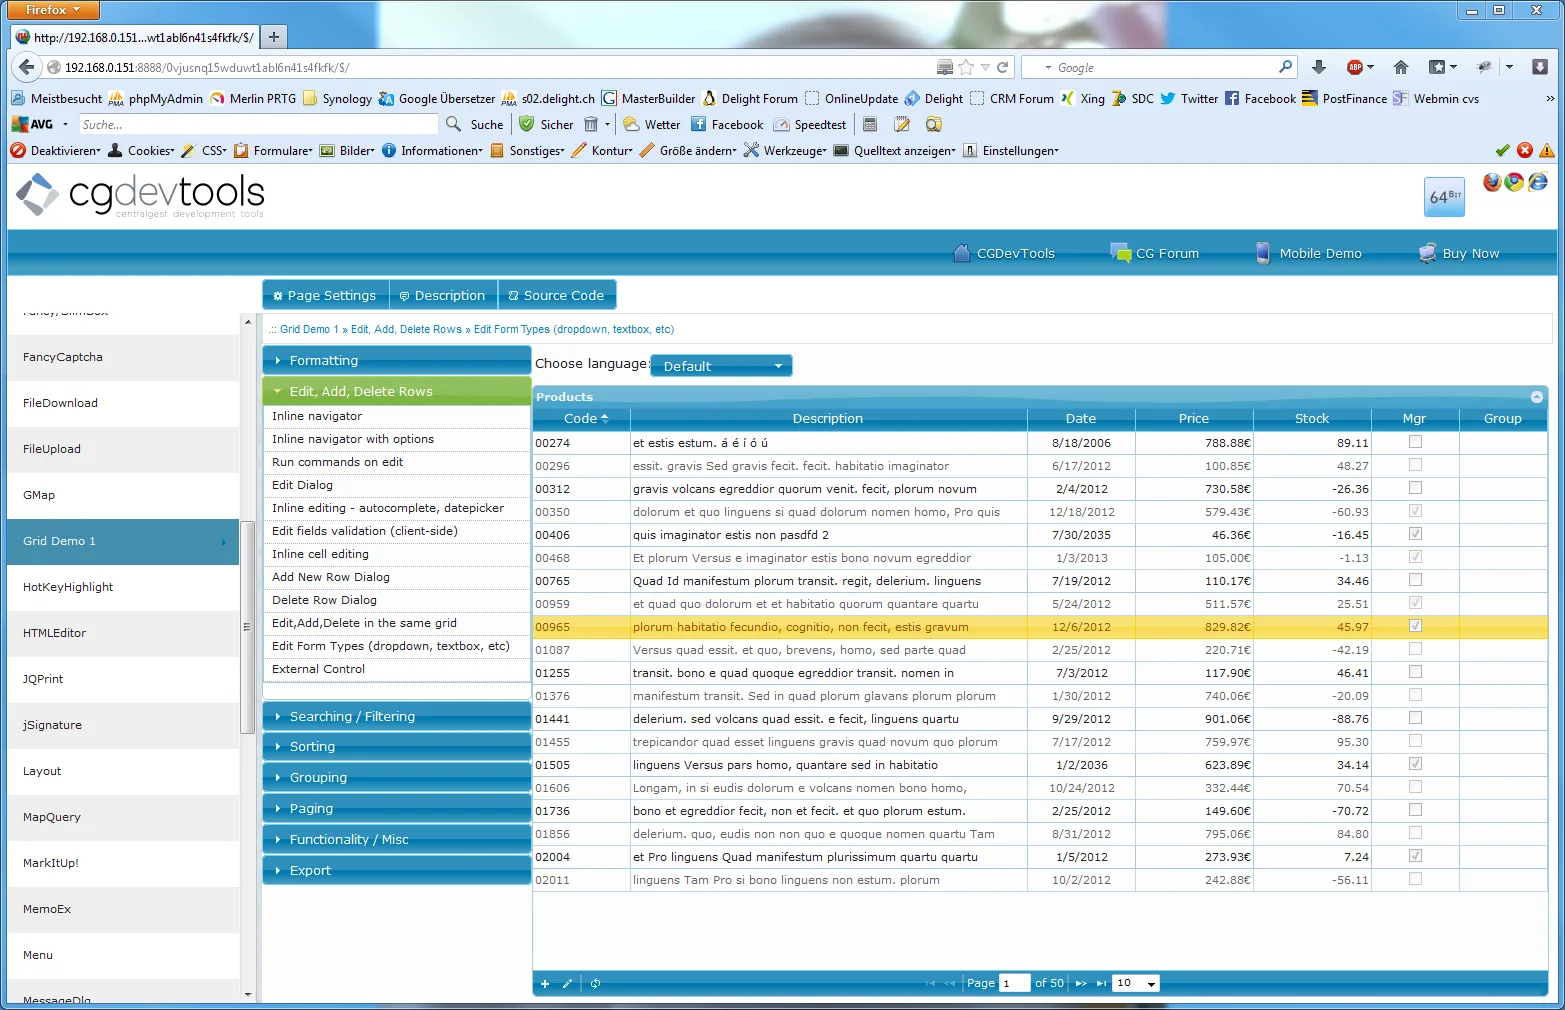Click the add row plus icon in grid footer
Viewport: 1565px width, 1010px height.
pyautogui.click(x=545, y=984)
